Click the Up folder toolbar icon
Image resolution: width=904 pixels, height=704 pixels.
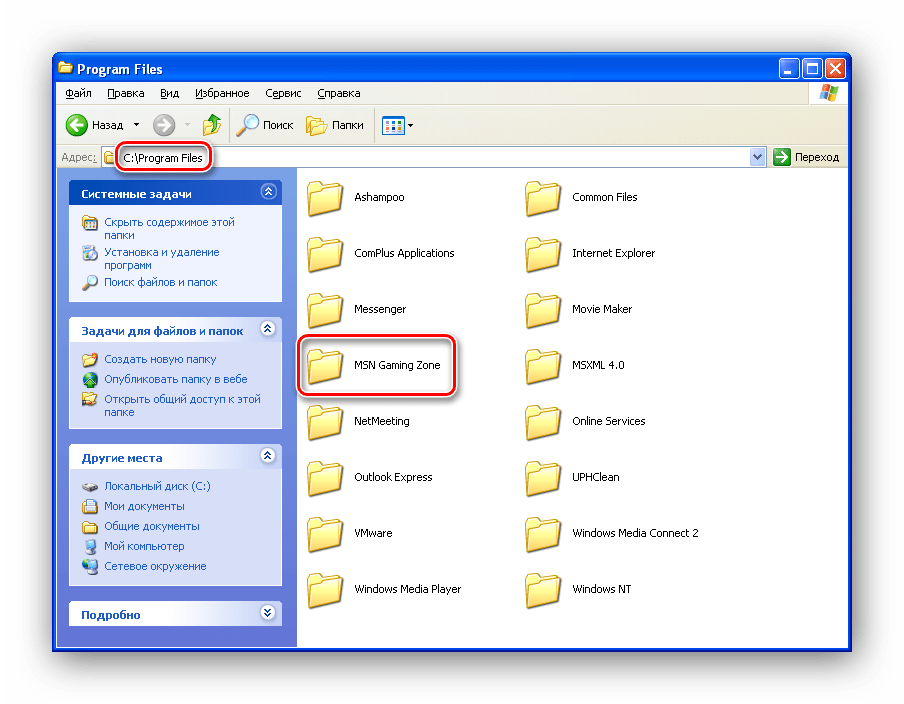coord(212,125)
